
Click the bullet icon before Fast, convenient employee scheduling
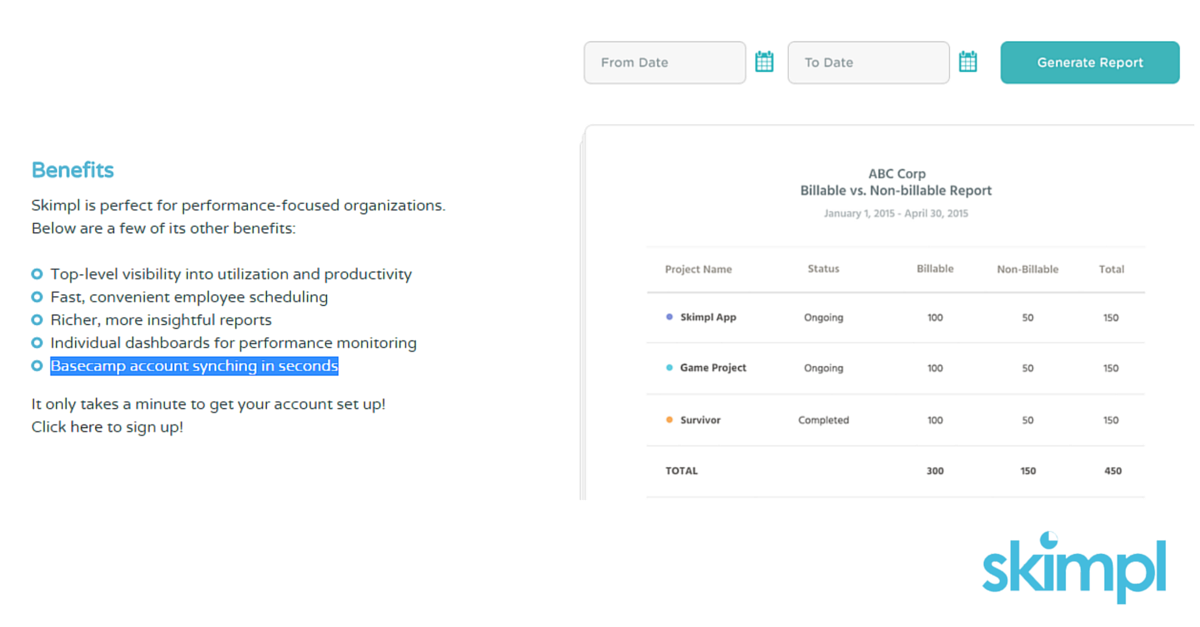[x=38, y=297]
